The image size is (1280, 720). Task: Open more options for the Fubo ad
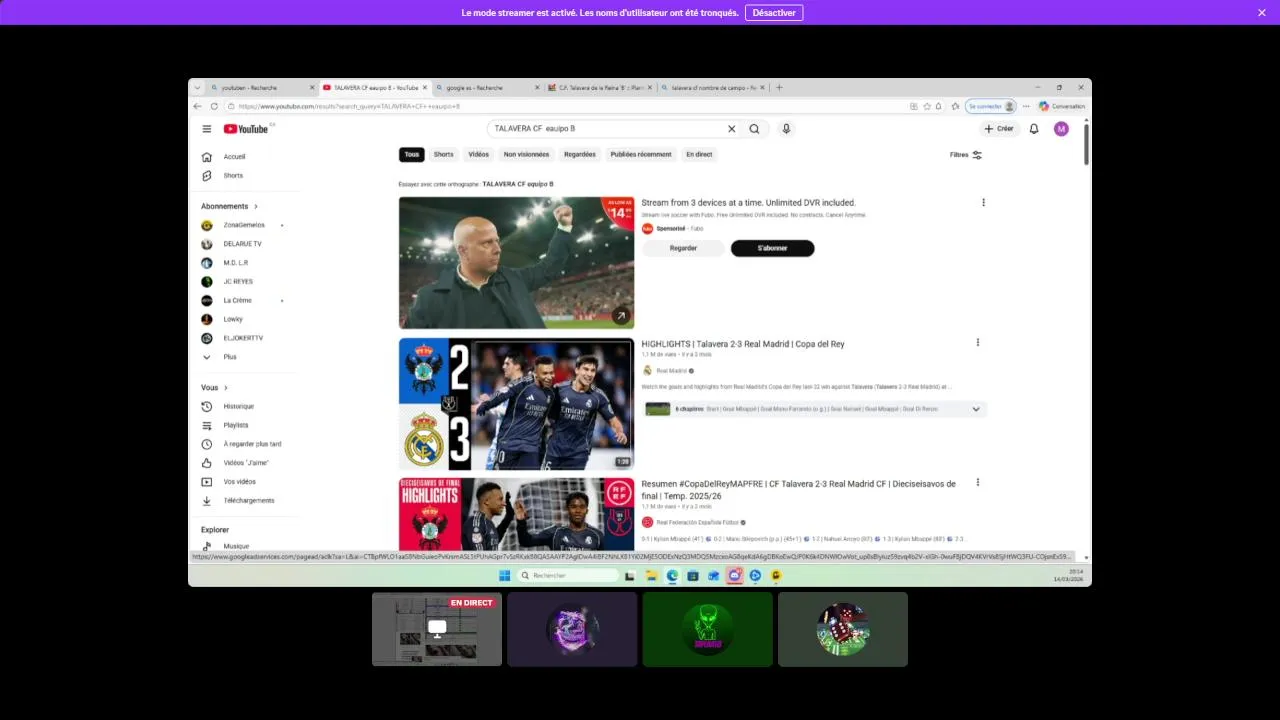tap(983, 202)
